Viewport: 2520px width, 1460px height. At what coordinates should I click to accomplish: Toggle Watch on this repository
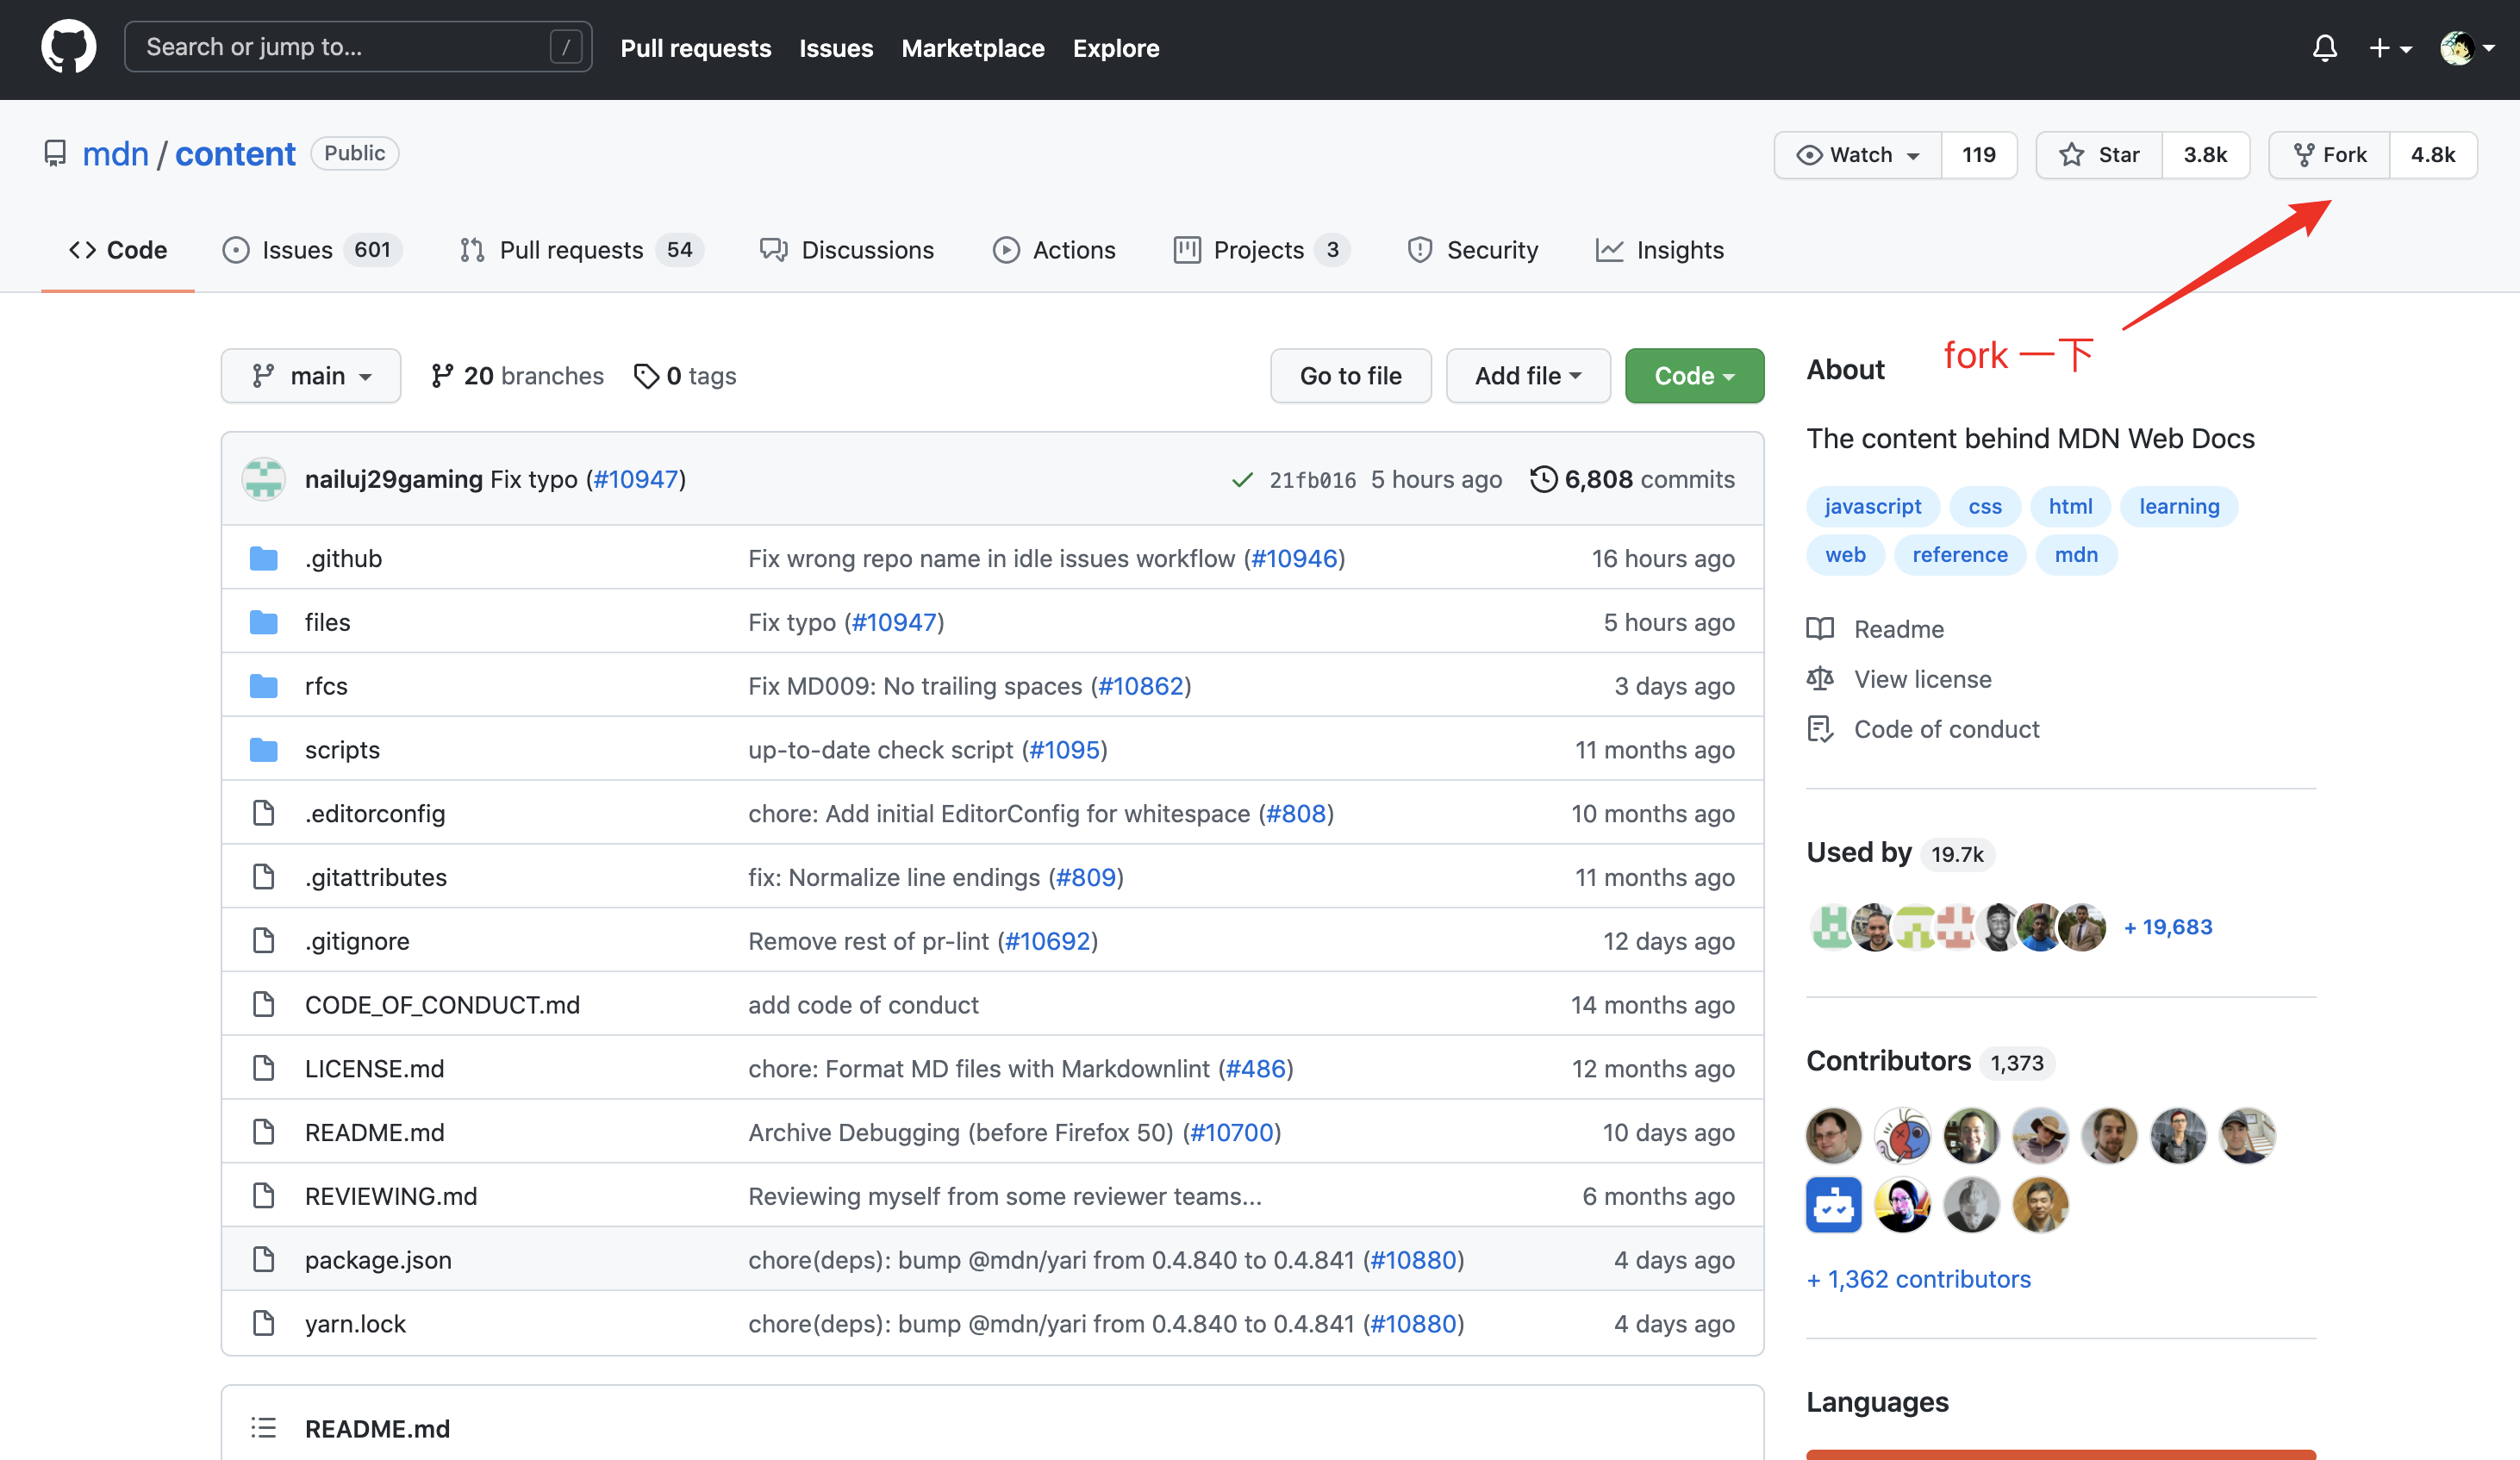1858,155
